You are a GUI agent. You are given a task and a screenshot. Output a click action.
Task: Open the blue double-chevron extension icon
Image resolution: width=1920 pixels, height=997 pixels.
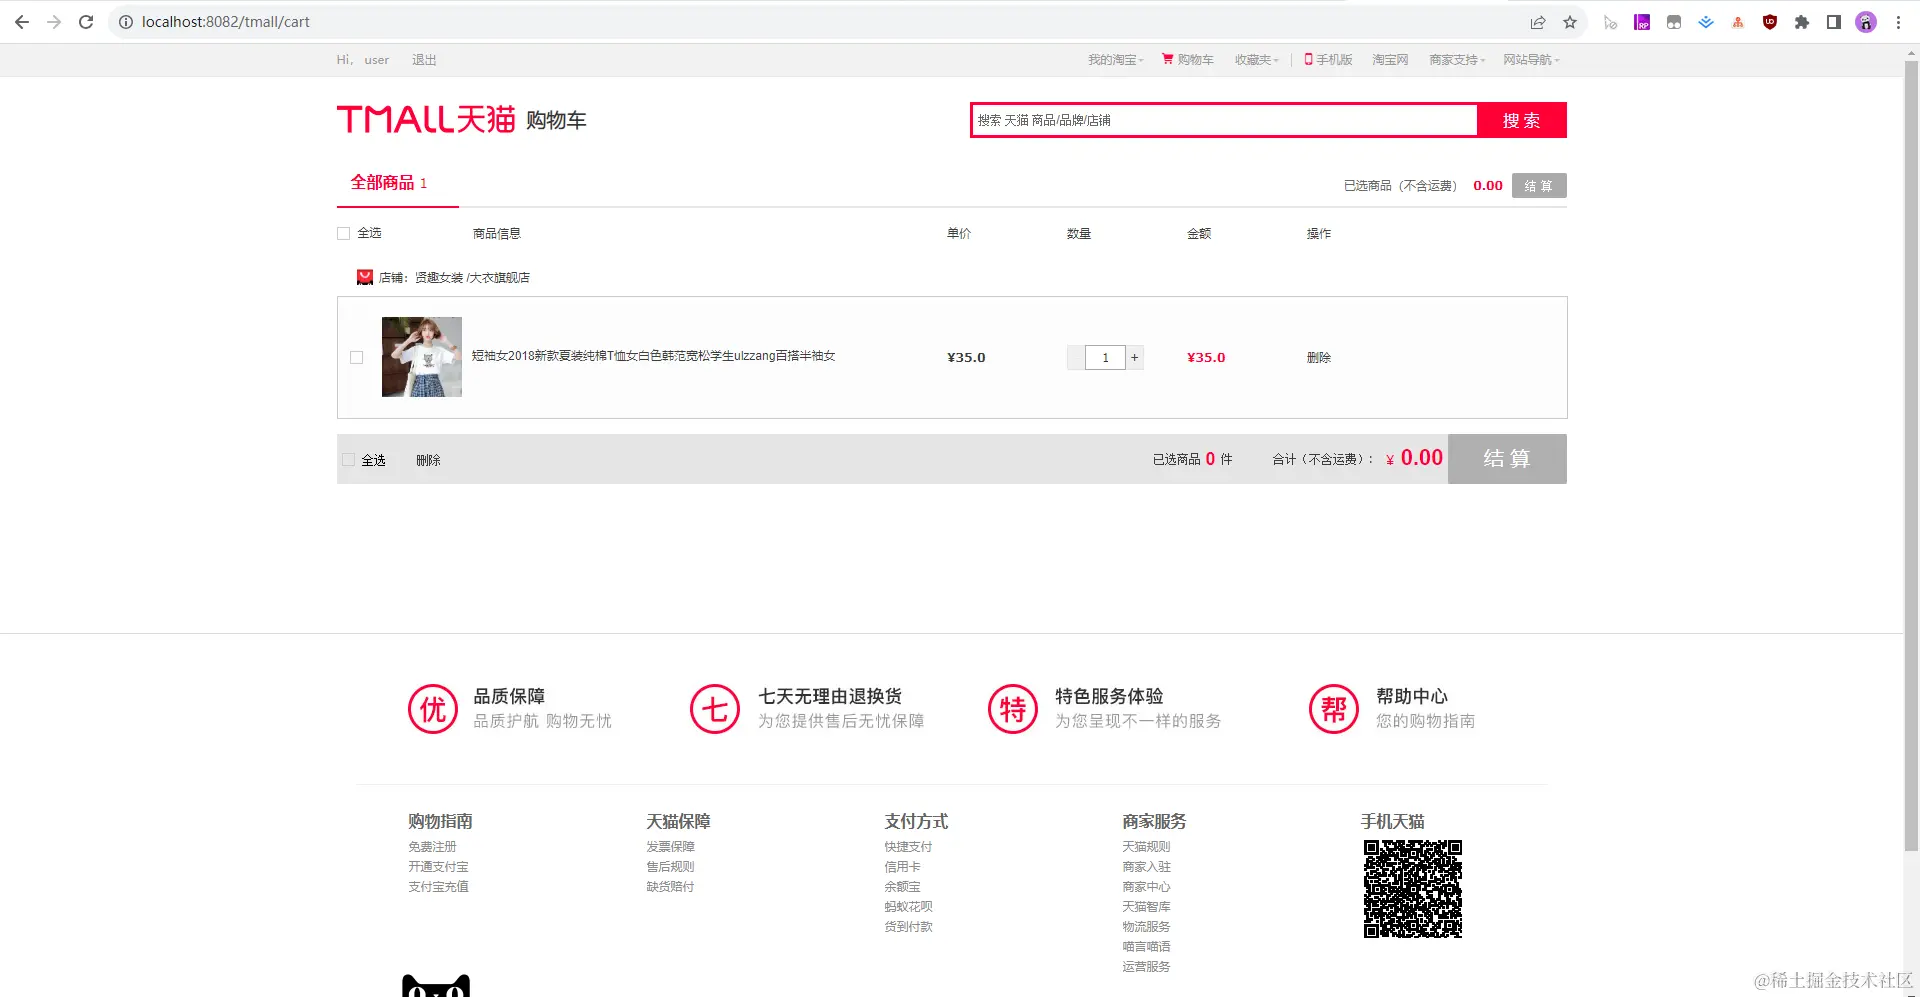(x=1706, y=22)
